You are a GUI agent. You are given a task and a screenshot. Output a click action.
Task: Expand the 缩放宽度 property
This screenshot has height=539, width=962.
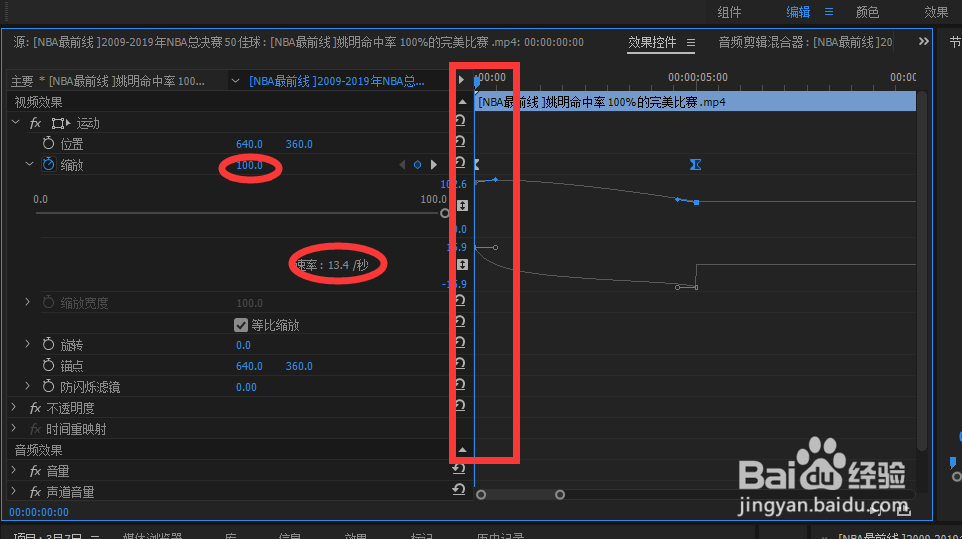point(28,302)
